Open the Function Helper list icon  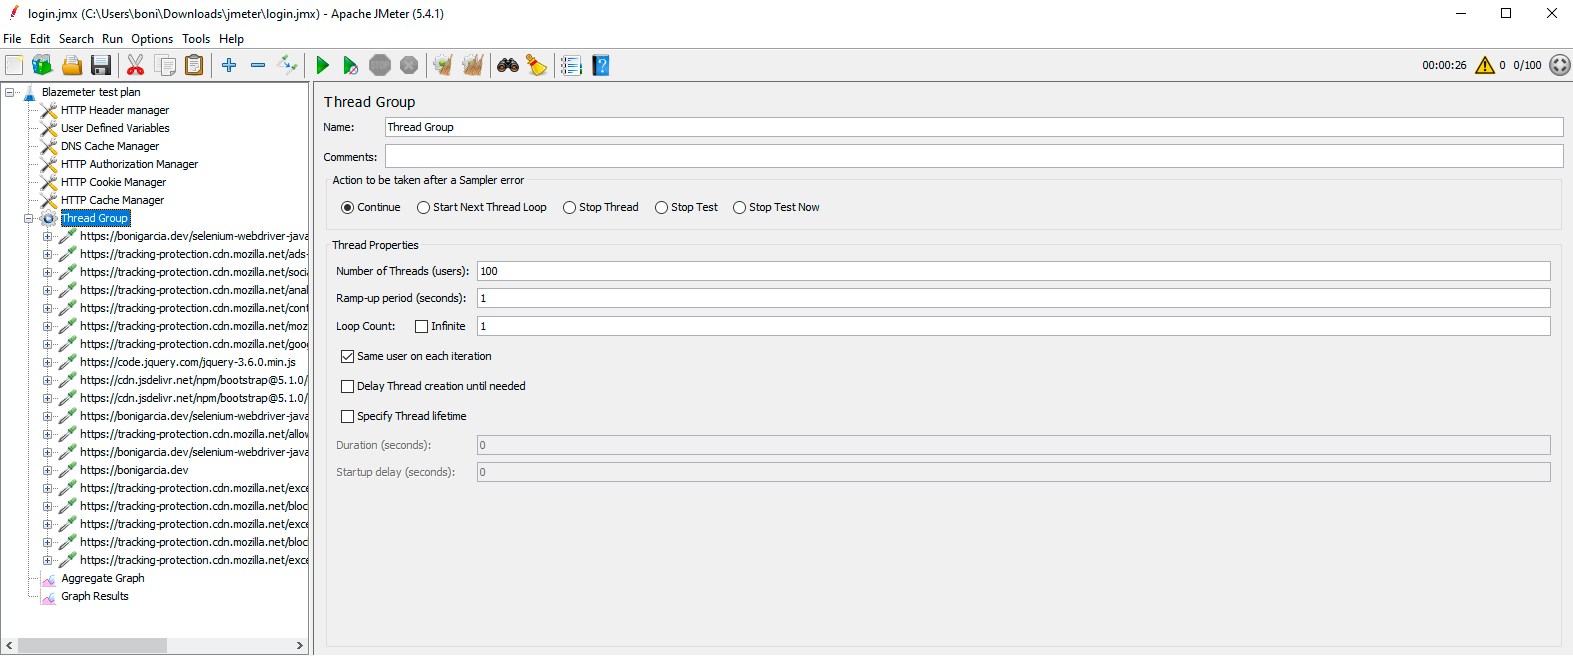pyautogui.click(x=571, y=66)
